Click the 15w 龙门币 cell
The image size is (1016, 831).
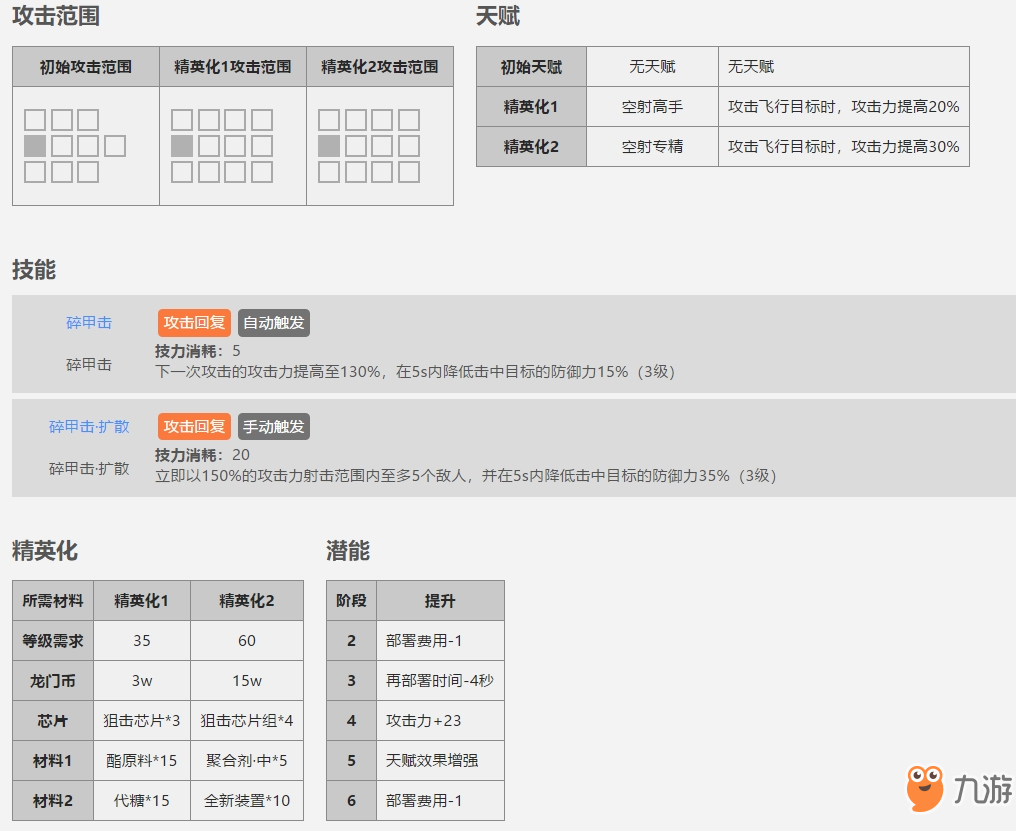pos(247,681)
